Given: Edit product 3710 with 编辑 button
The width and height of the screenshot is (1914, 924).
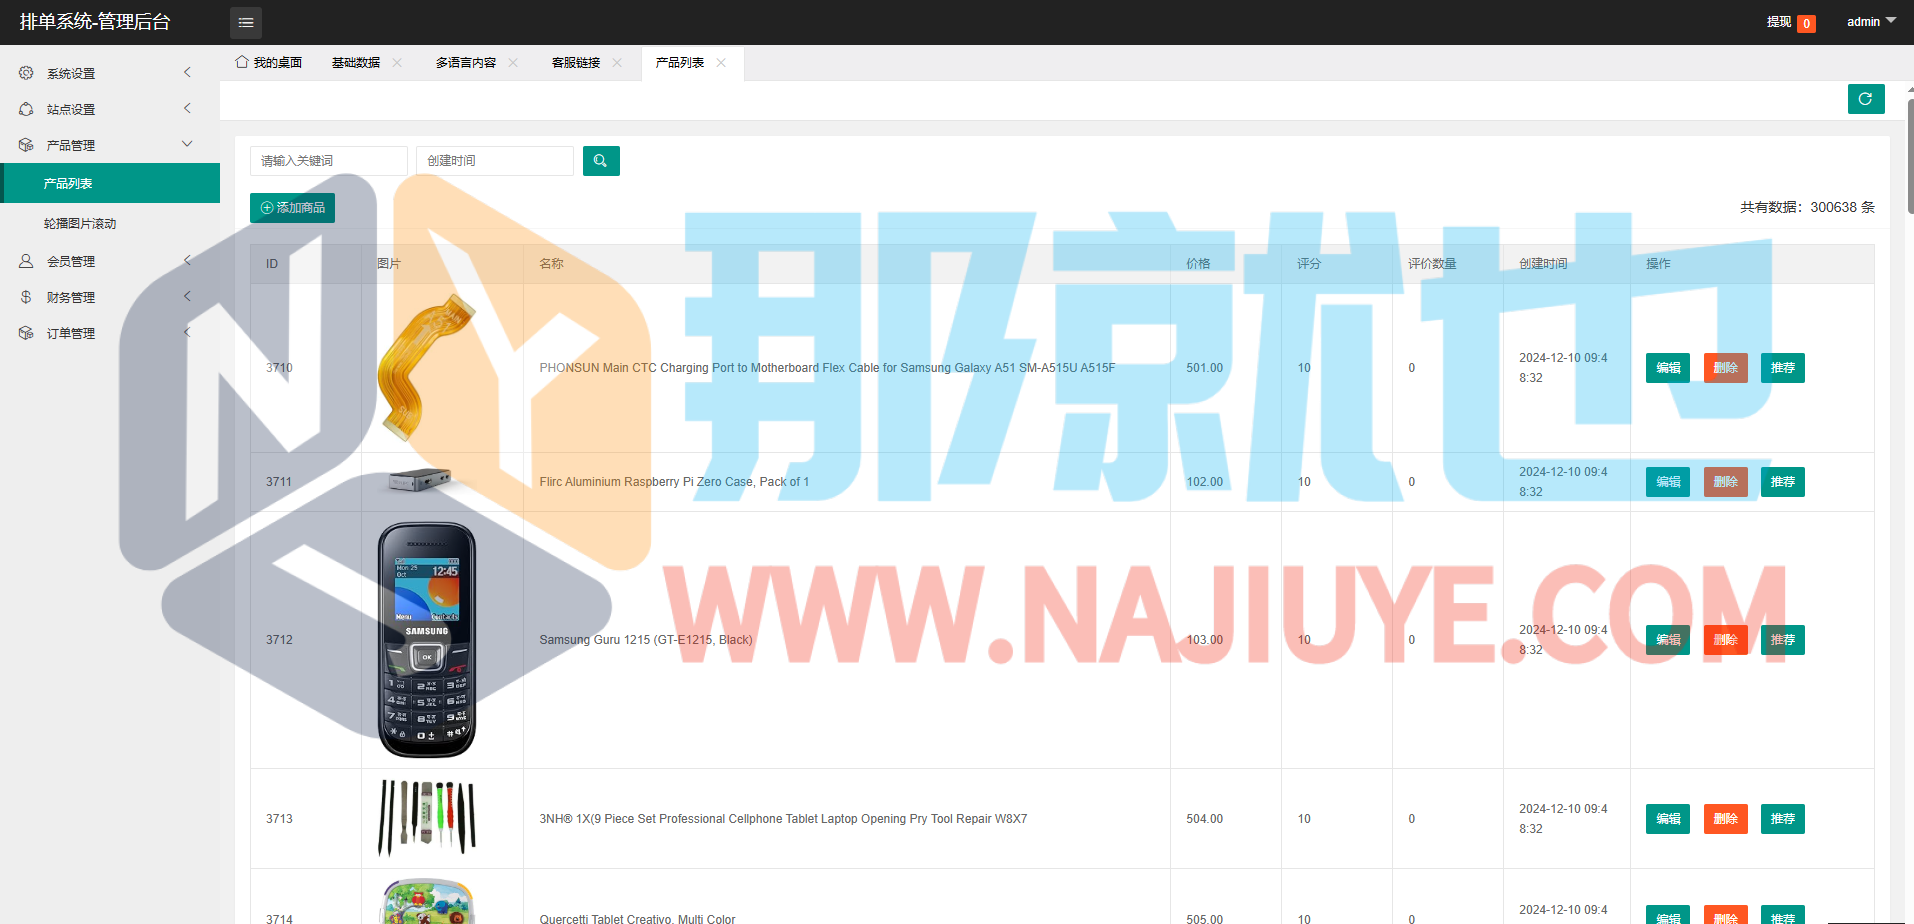Looking at the screenshot, I should [1667, 368].
